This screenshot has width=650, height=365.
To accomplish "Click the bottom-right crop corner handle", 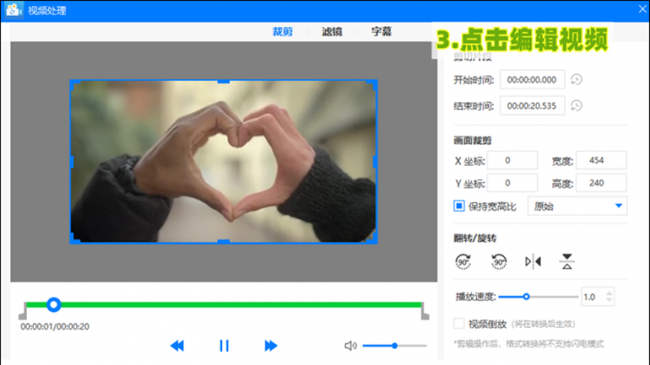I will click(373, 239).
